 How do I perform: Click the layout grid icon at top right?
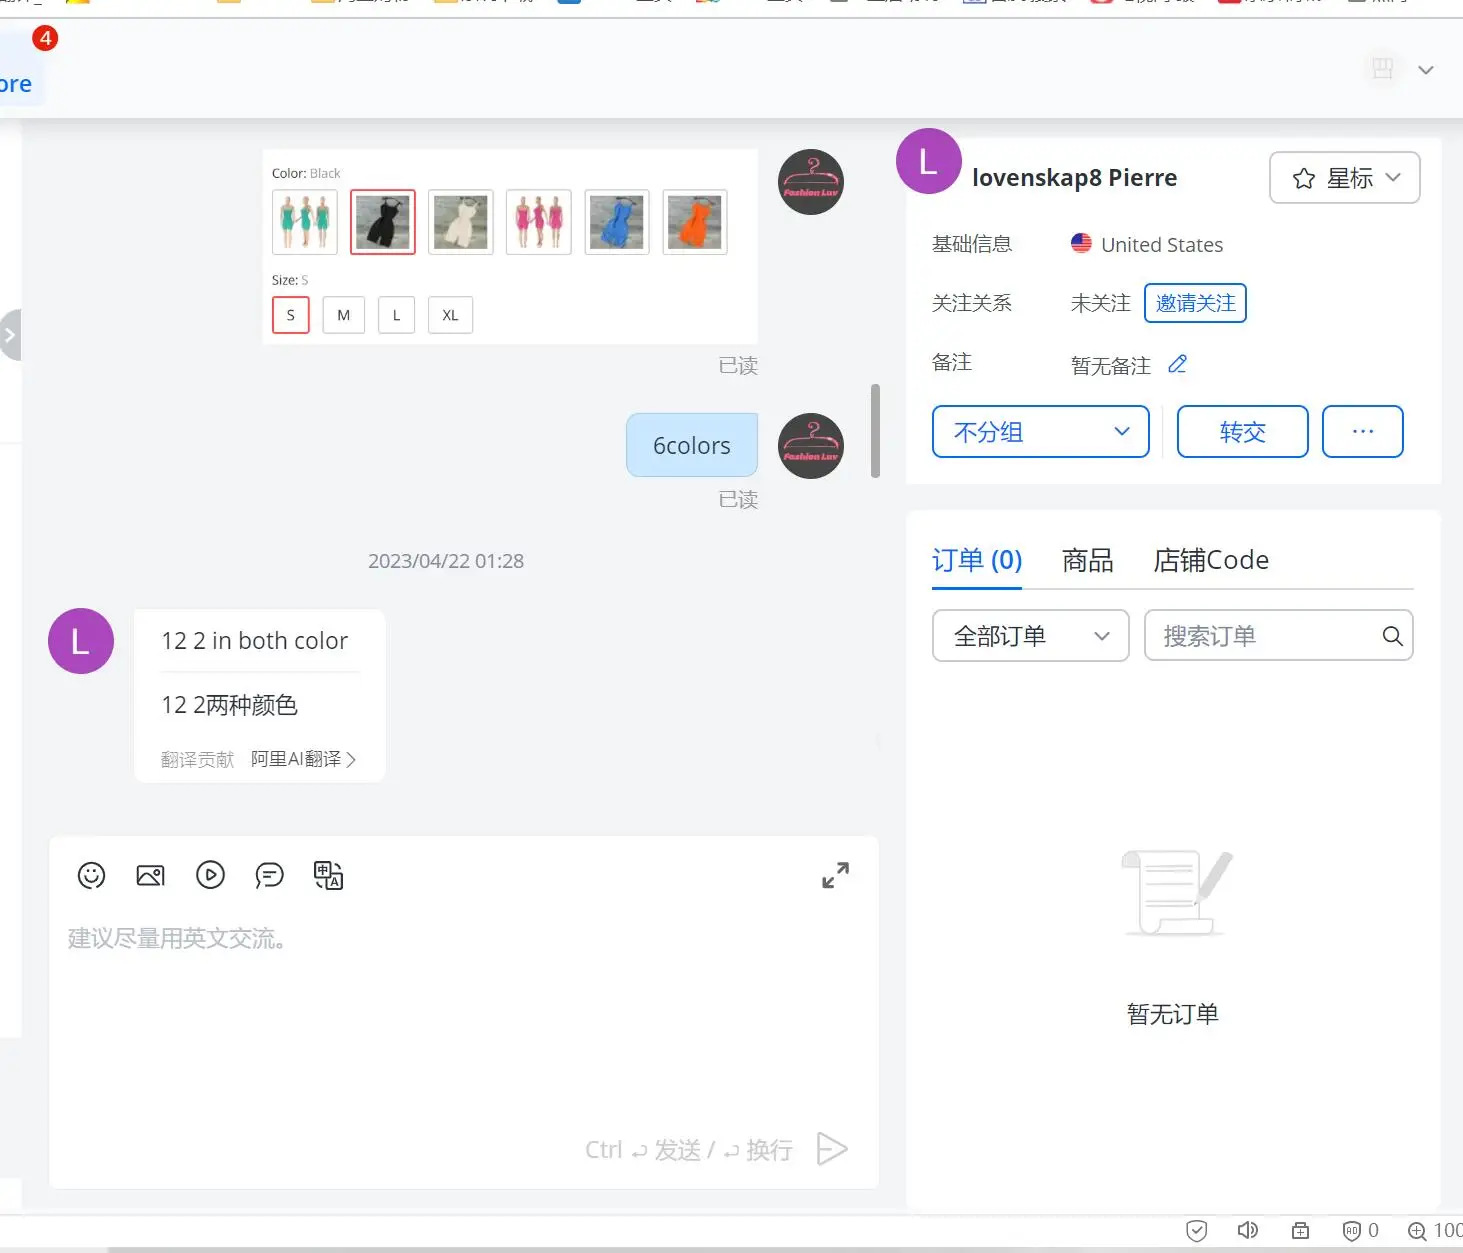[1383, 69]
